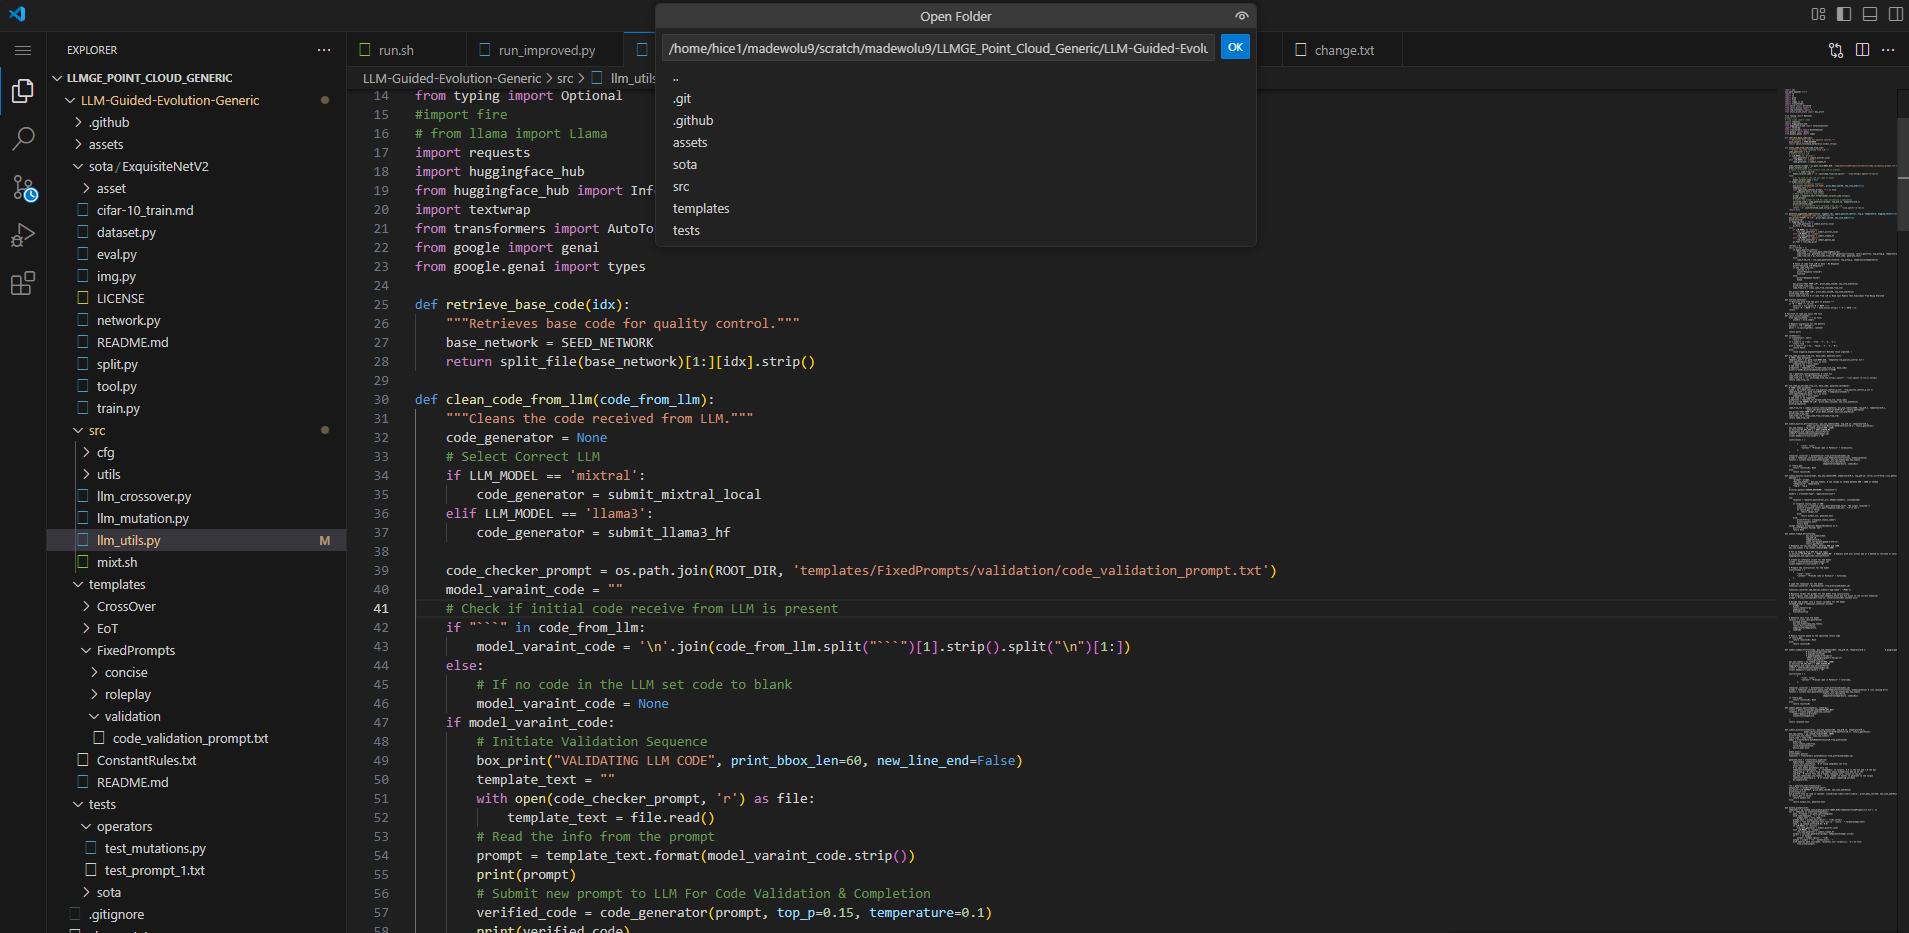Click file icon beside llm_crossover.py
Image resolution: width=1909 pixels, height=933 pixels.
[x=84, y=496]
